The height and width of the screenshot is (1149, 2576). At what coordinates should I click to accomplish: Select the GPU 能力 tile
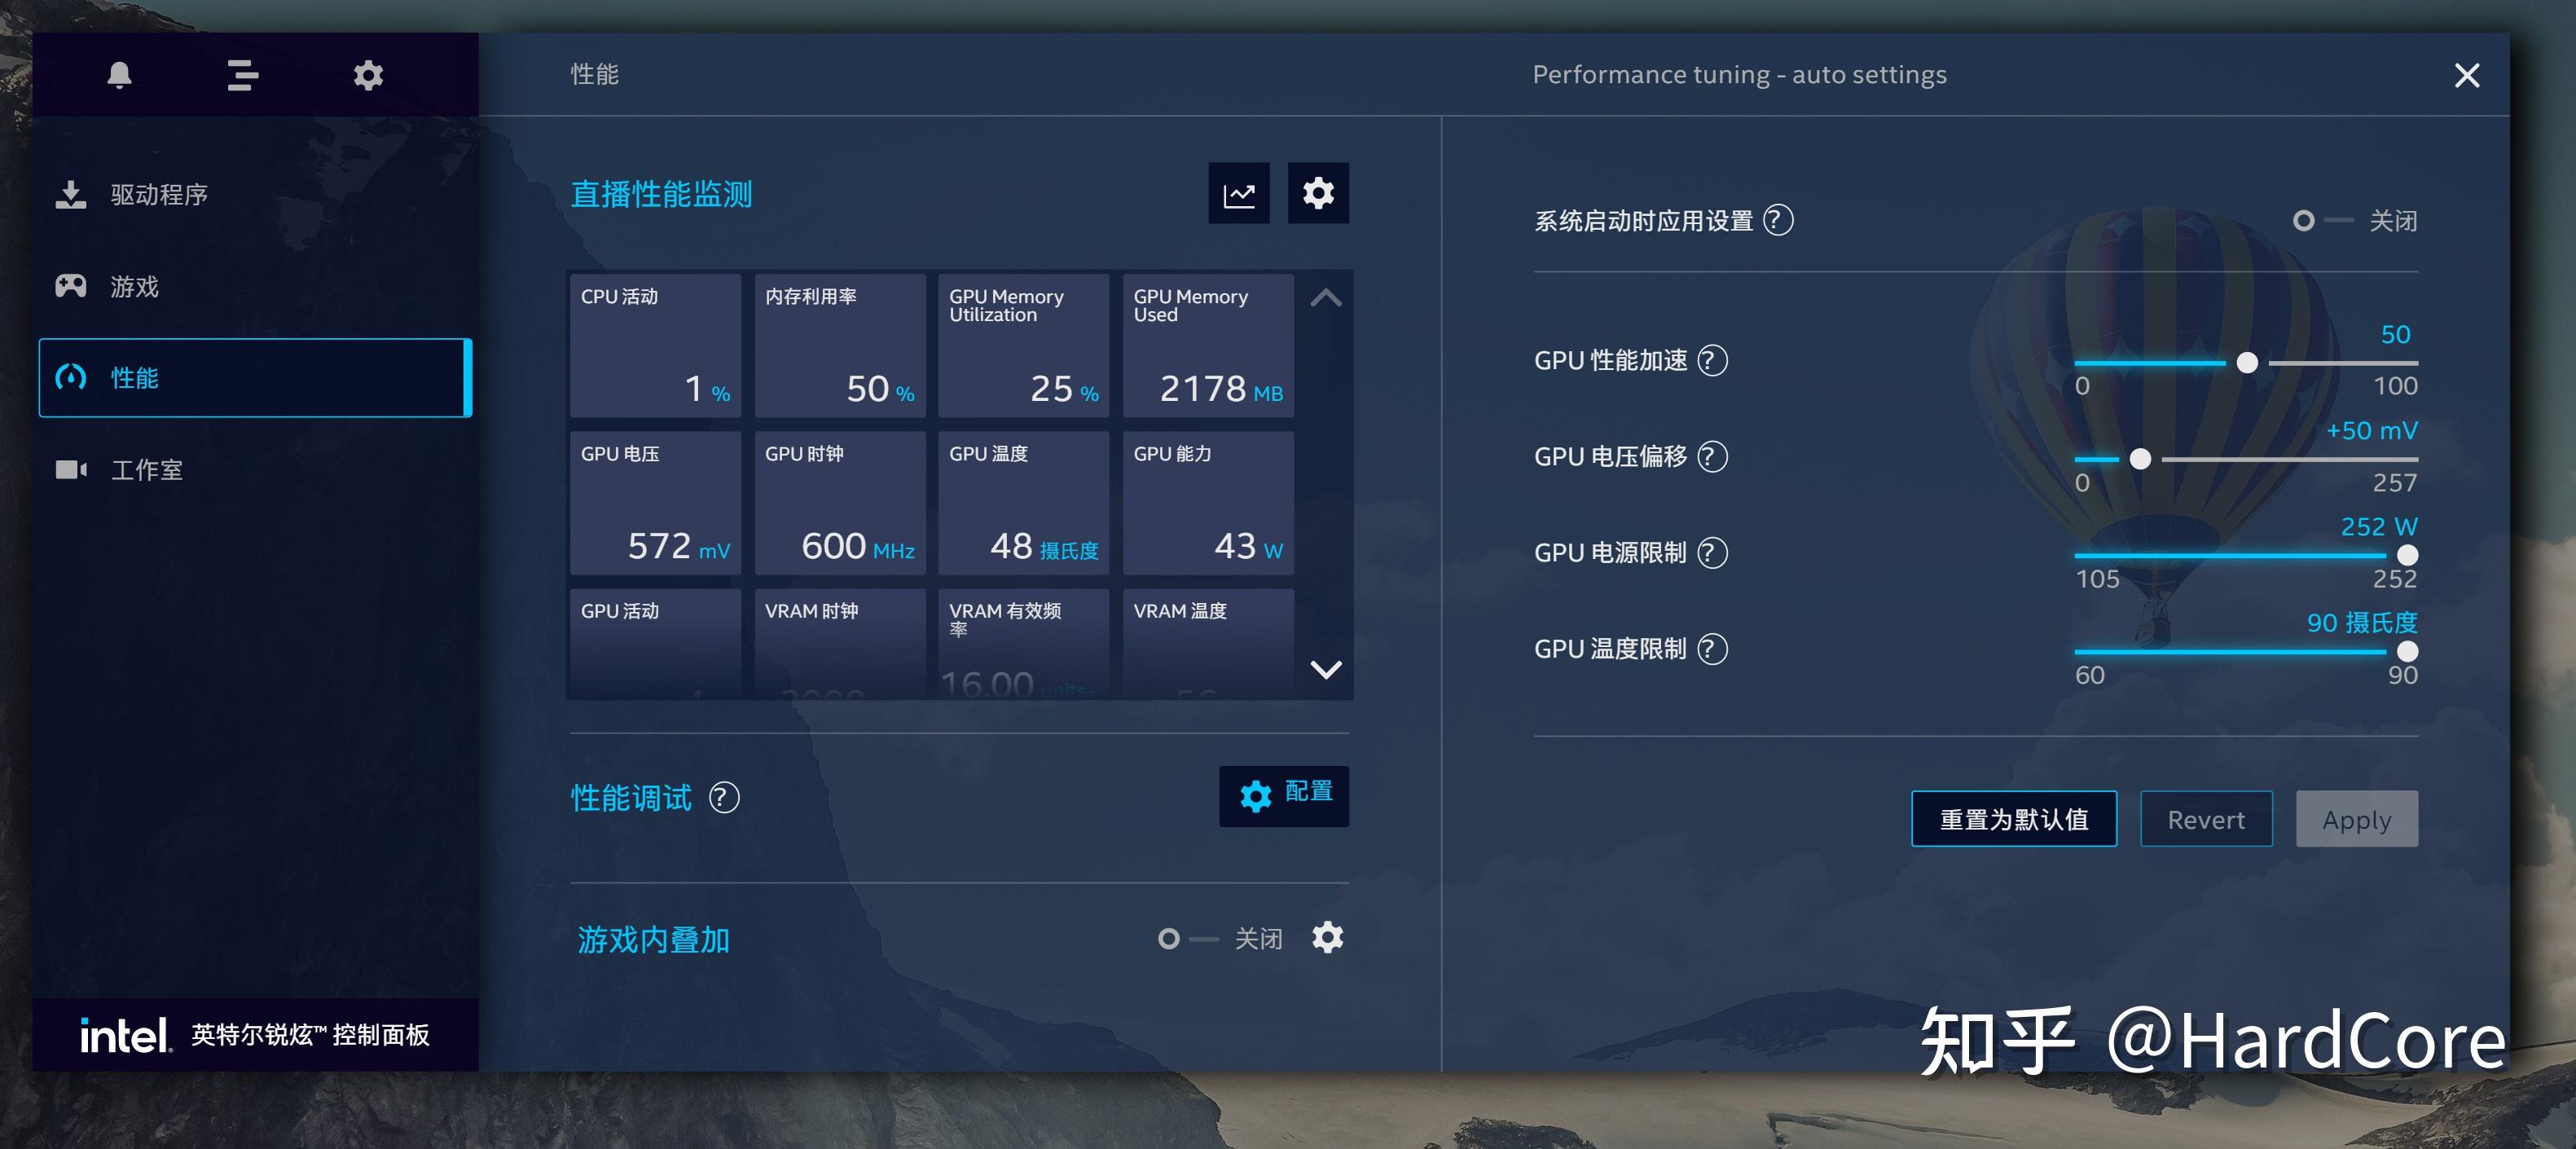(x=1208, y=502)
